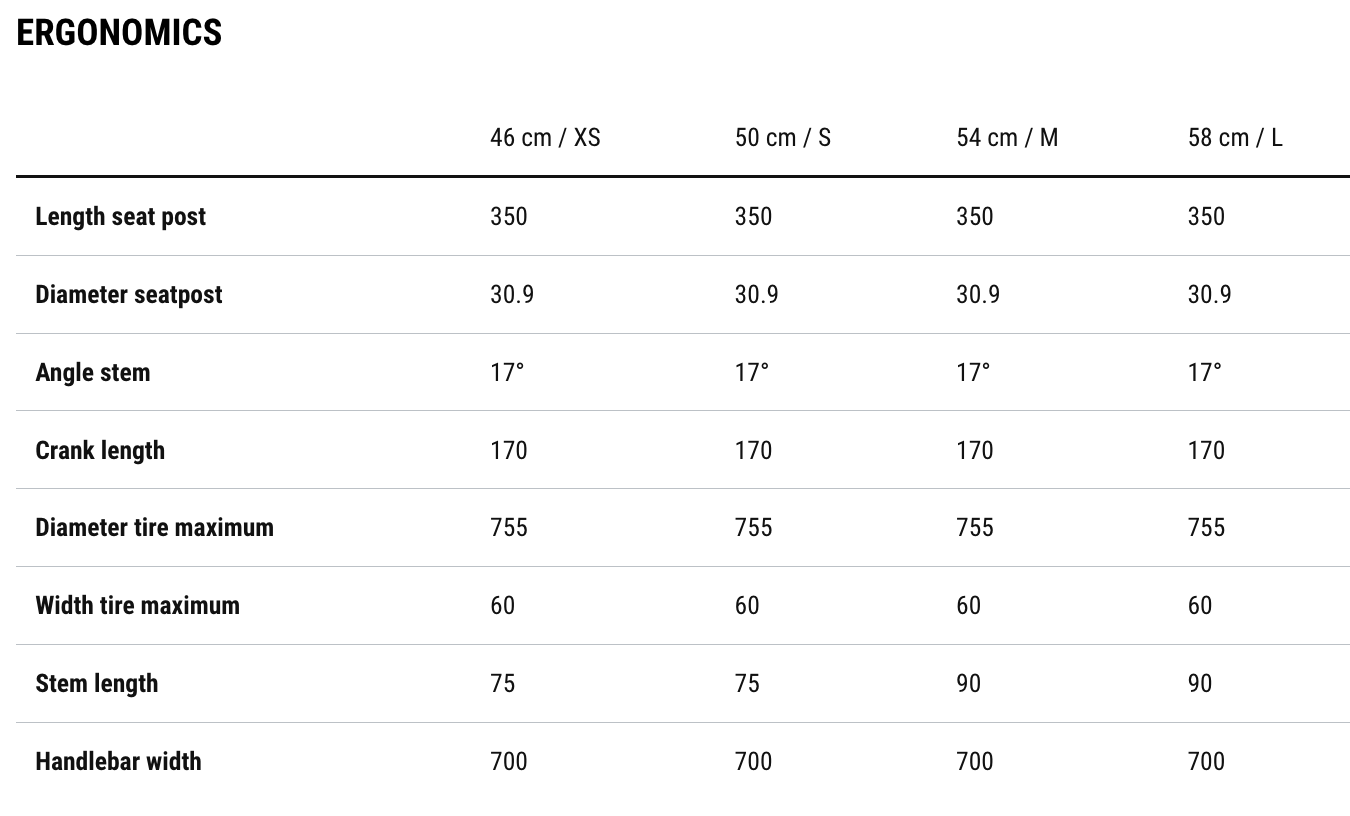Click the Diameter seatpost row label

(128, 294)
